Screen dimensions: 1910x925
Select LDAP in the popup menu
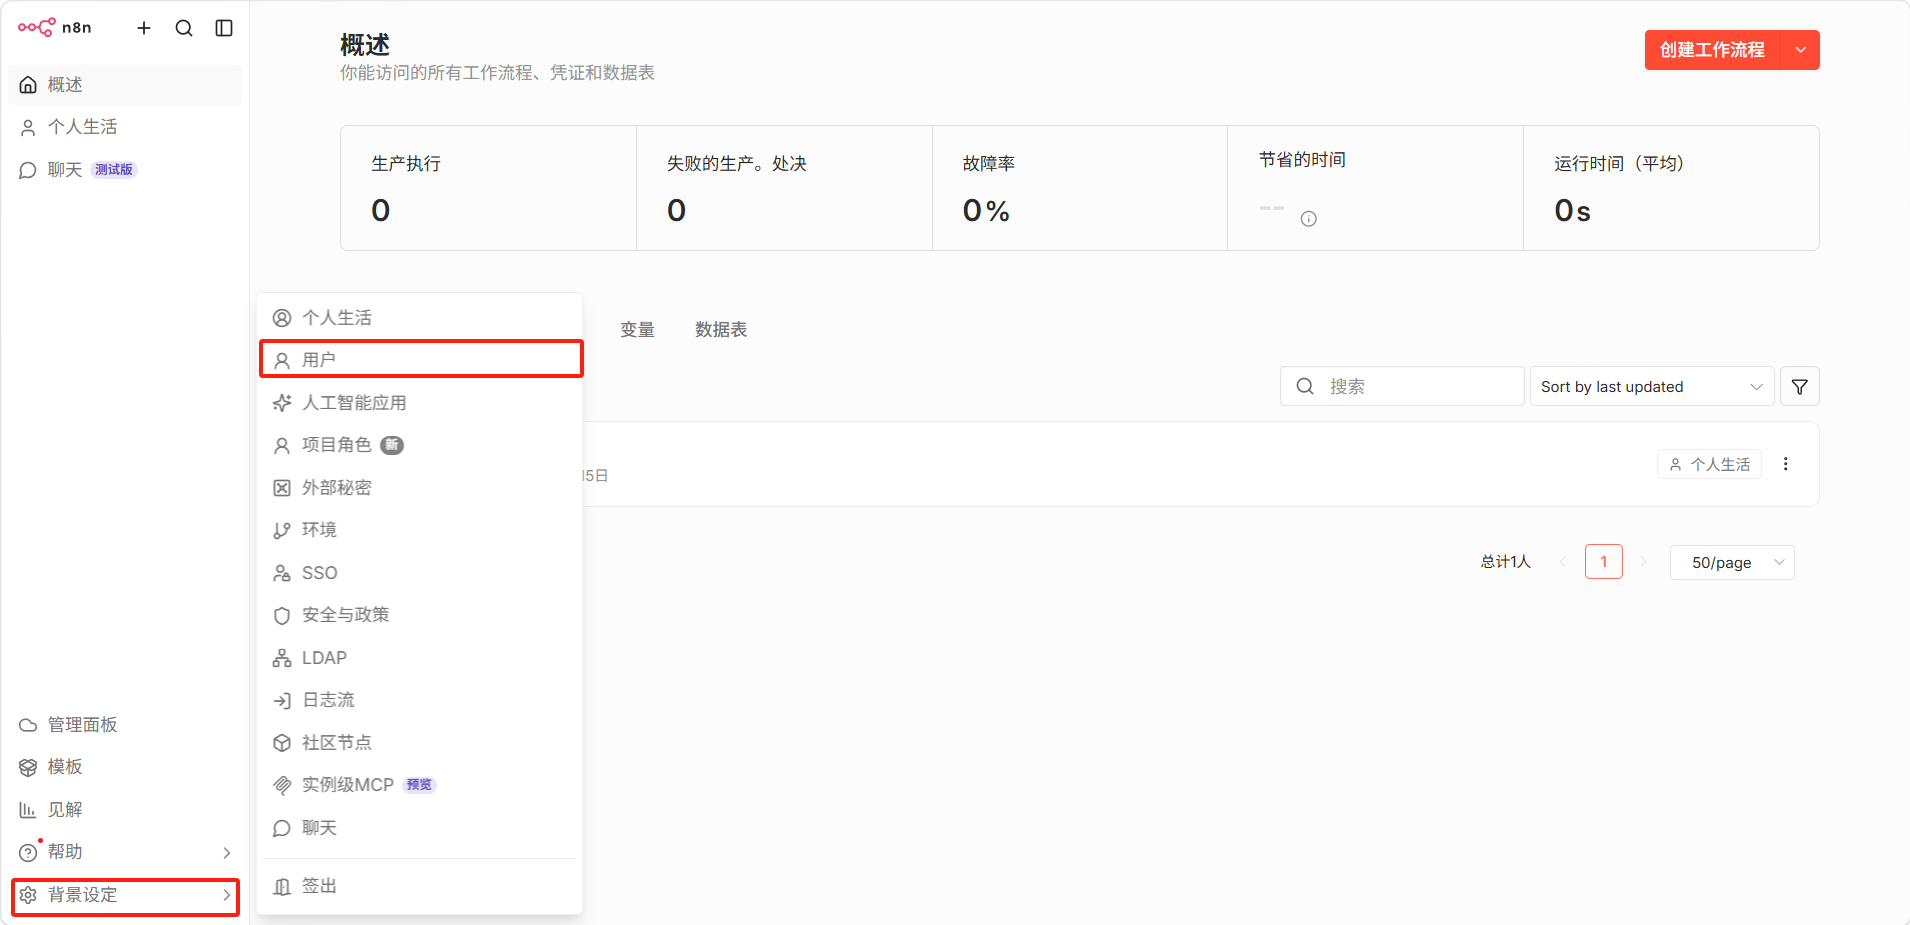click(420, 658)
